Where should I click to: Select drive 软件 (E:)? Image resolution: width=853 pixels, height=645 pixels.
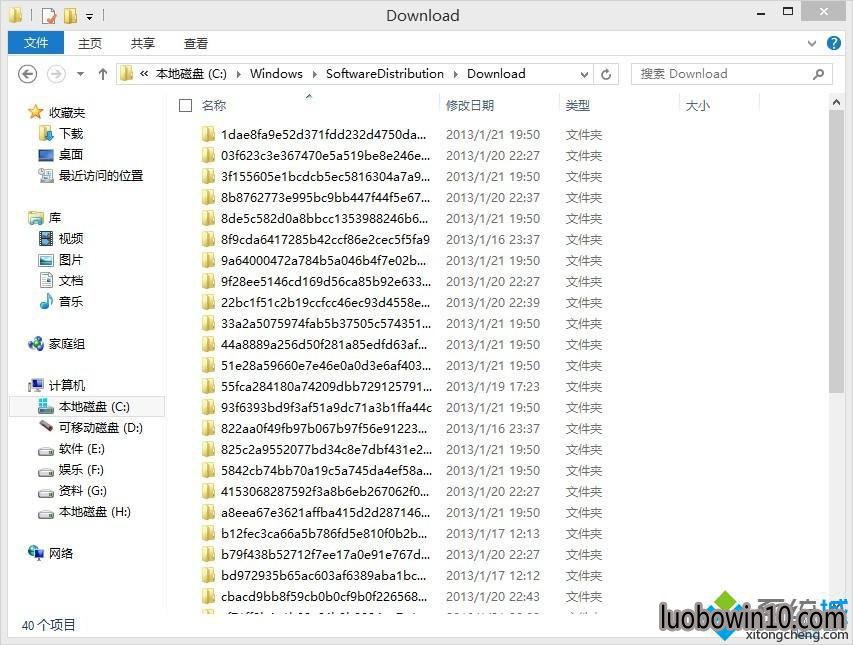(x=82, y=449)
